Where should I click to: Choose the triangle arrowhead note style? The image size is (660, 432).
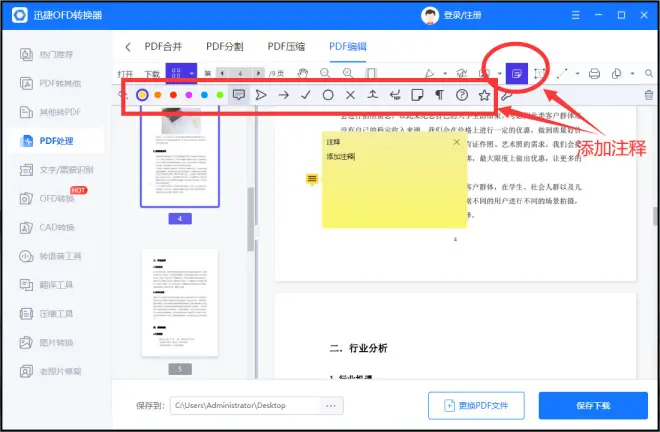coord(261,95)
